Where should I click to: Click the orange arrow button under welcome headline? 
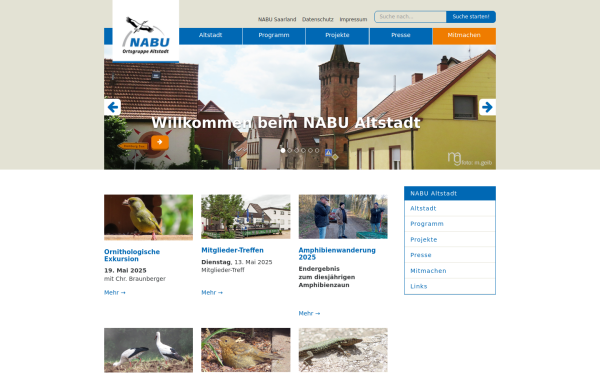pos(160,142)
